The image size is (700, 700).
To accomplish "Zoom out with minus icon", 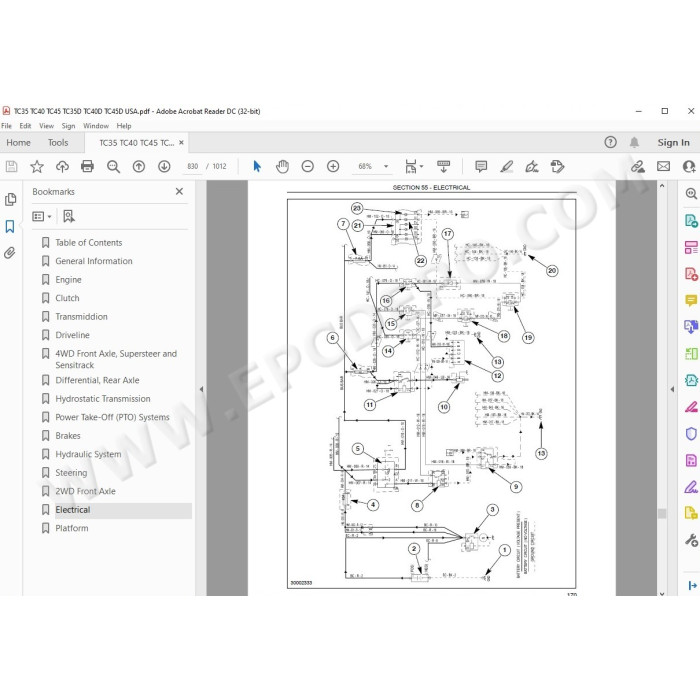I will [x=308, y=167].
